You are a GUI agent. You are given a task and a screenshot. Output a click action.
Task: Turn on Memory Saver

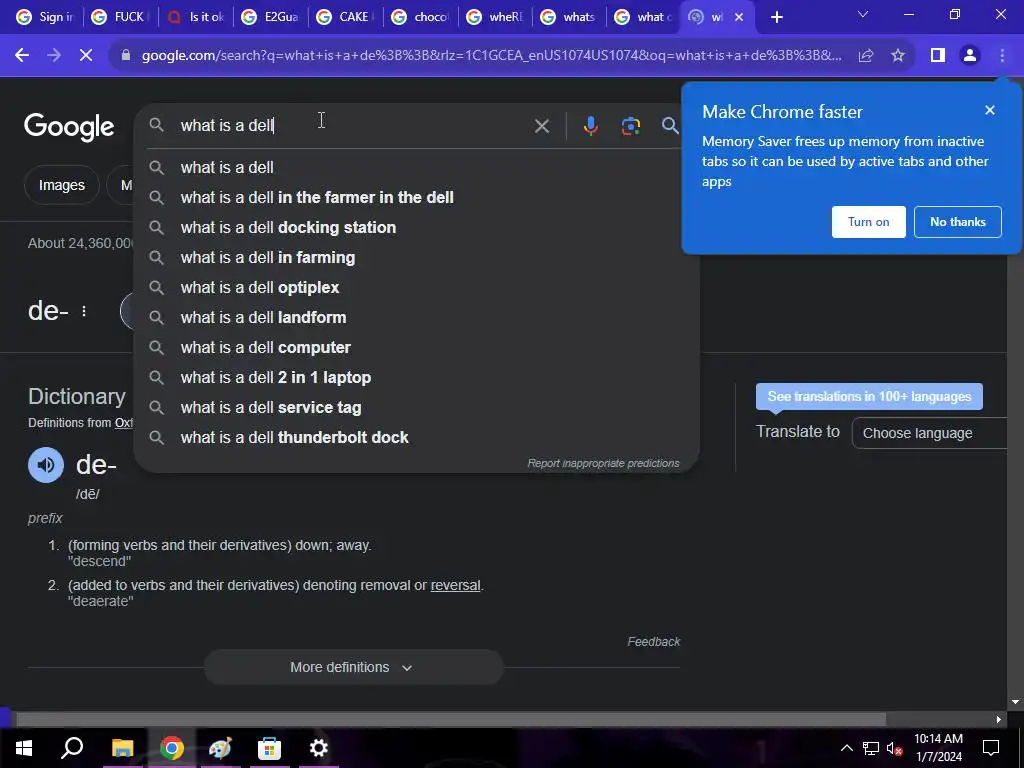[x=869, y=222]
